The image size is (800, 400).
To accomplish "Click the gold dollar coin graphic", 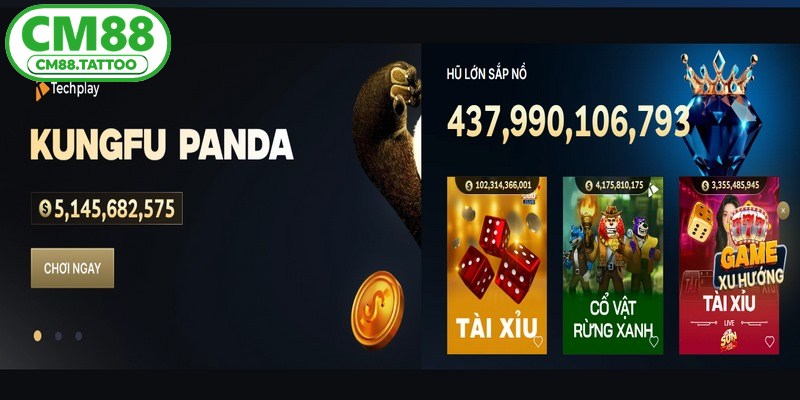I will 377,310.
